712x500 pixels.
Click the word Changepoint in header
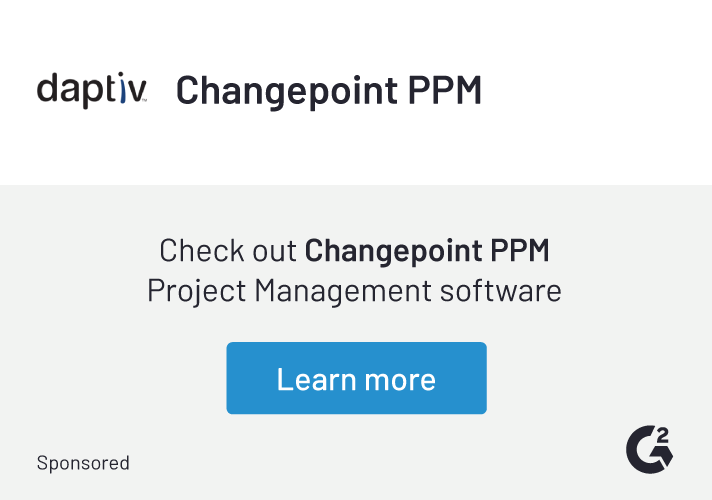[287, 92]
